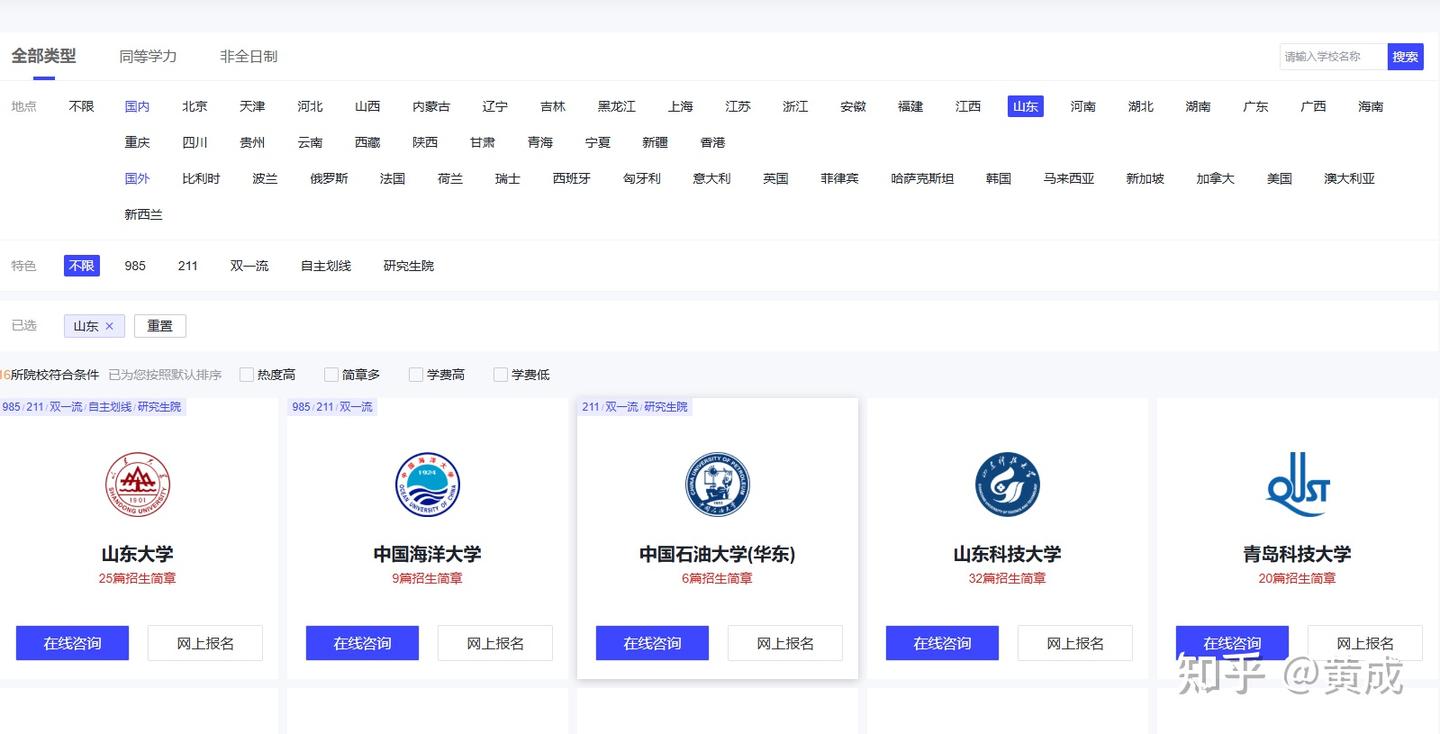Select the 哈萨克斯坦 country filter
Viewport: 1440px width, 734px height.
(x=922, y=178)
